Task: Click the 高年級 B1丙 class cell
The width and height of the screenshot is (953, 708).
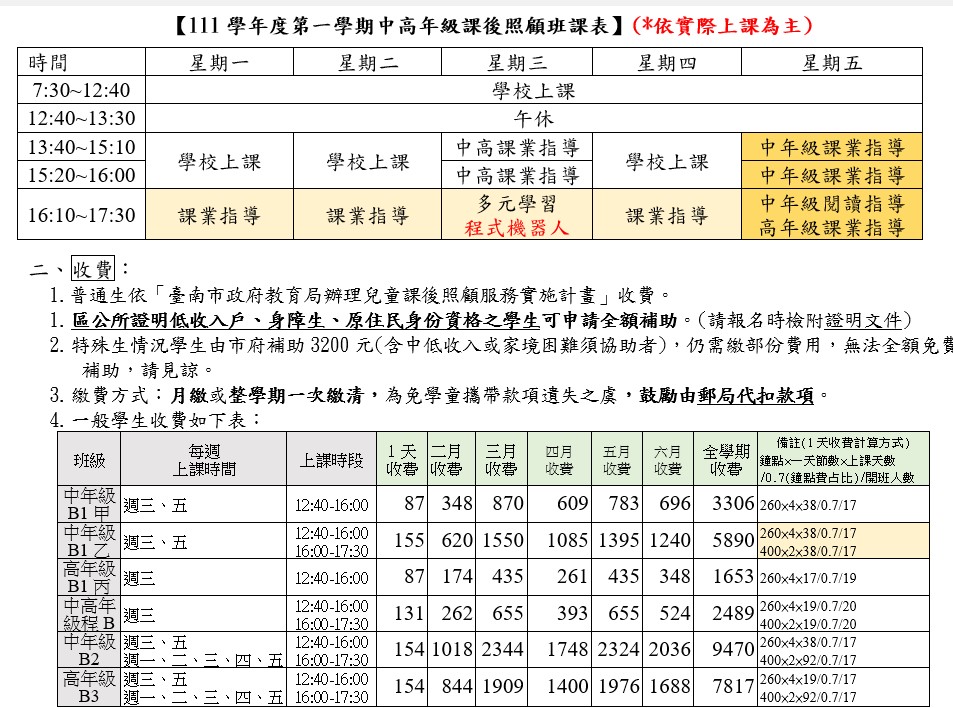Action: [89, 577]
